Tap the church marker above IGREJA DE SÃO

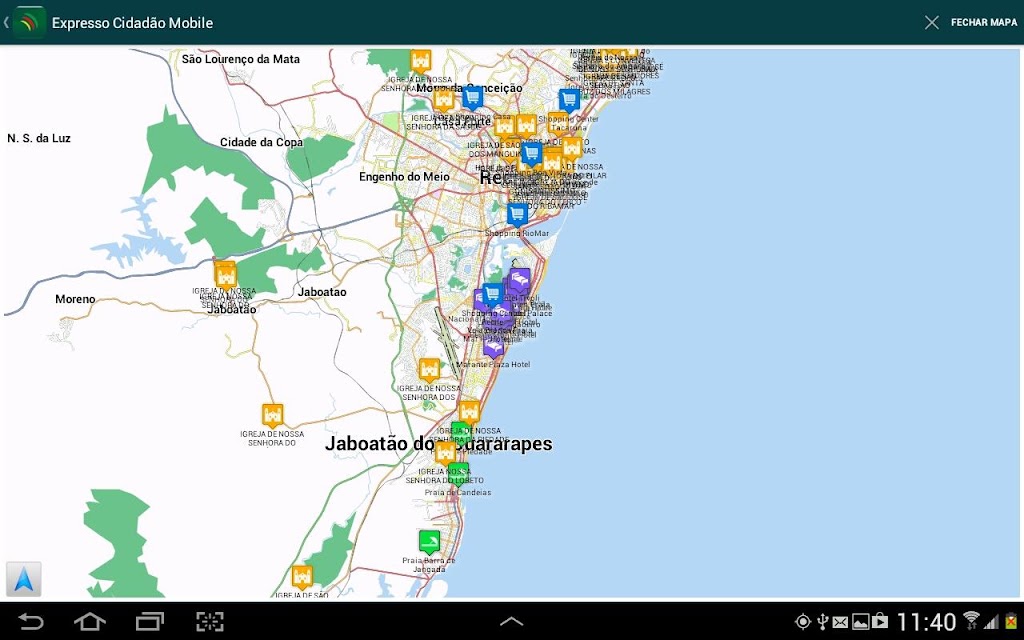click(x=301, y=577)
